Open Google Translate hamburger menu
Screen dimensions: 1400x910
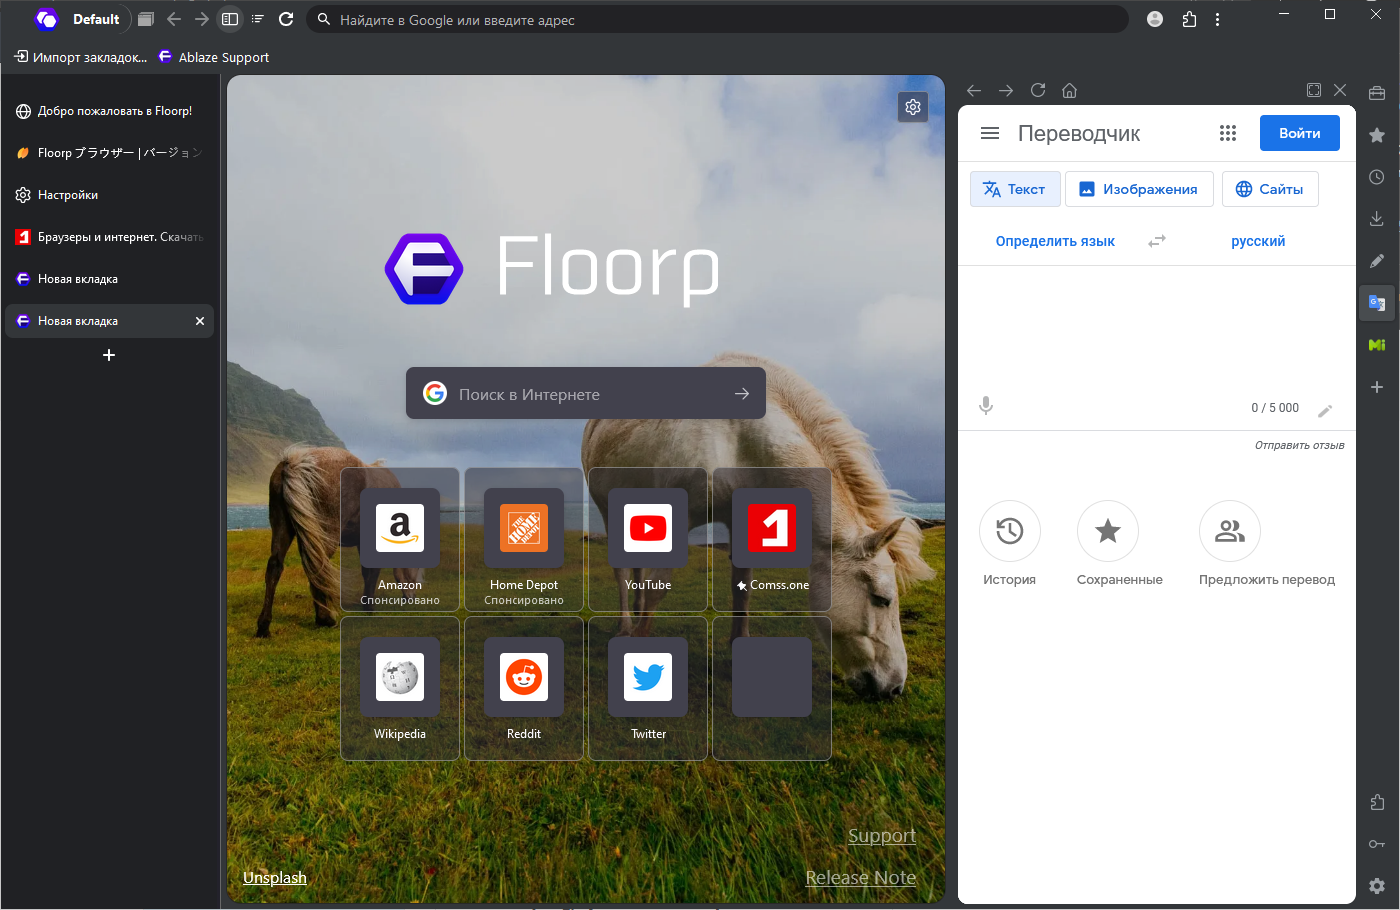tap(990, 133)
